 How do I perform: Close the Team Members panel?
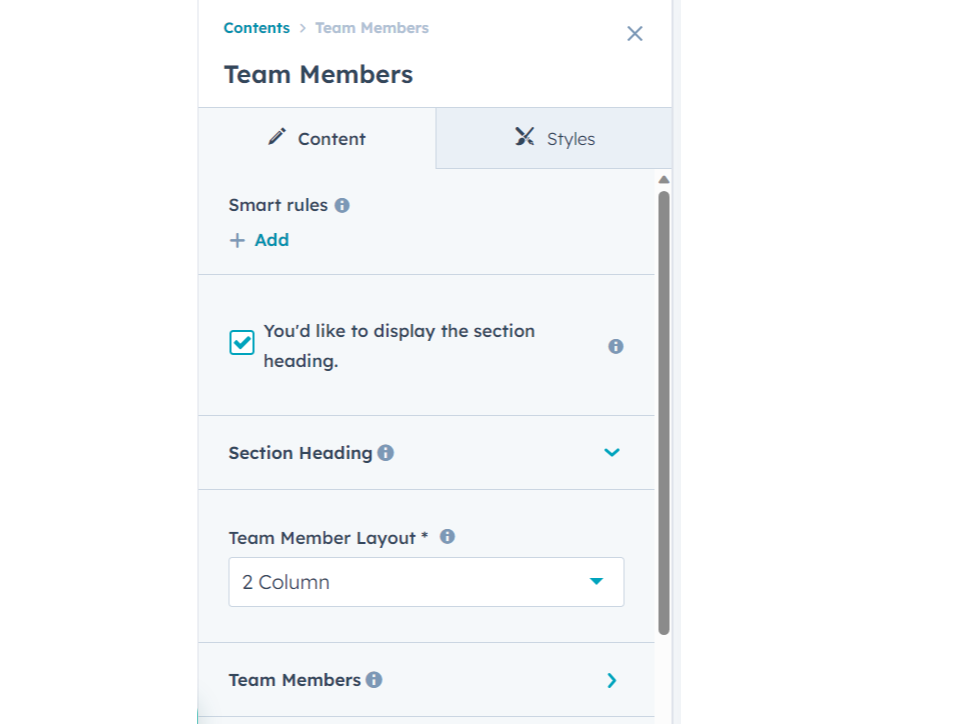point(634,34)
